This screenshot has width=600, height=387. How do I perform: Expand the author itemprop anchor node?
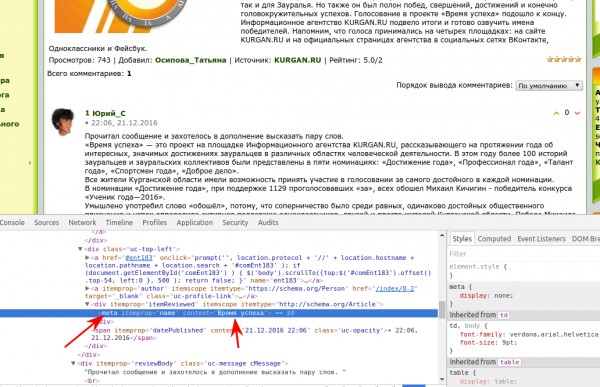[x=87, y=288]
